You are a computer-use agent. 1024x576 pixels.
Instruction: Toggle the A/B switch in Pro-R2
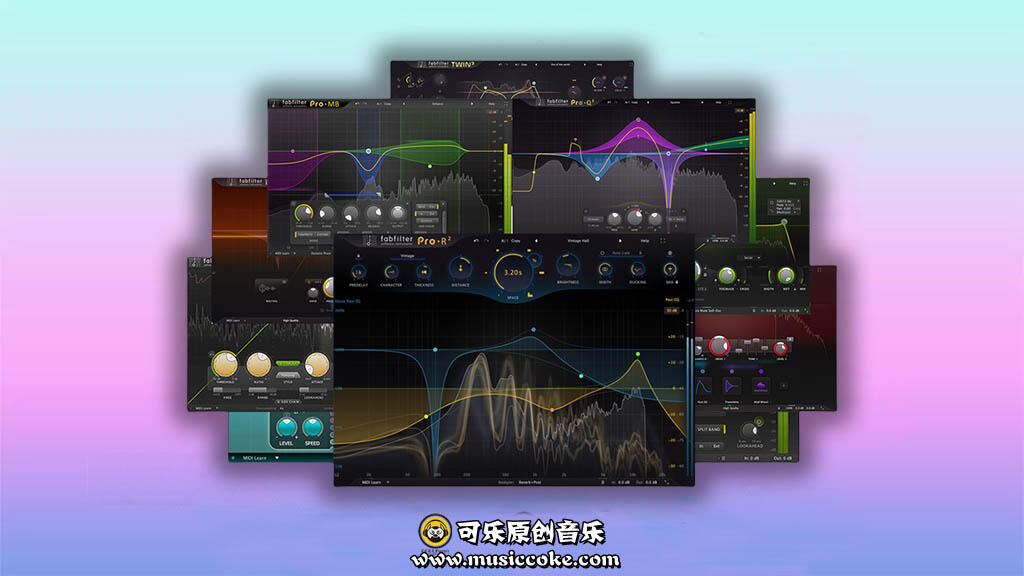click(504, 241)
